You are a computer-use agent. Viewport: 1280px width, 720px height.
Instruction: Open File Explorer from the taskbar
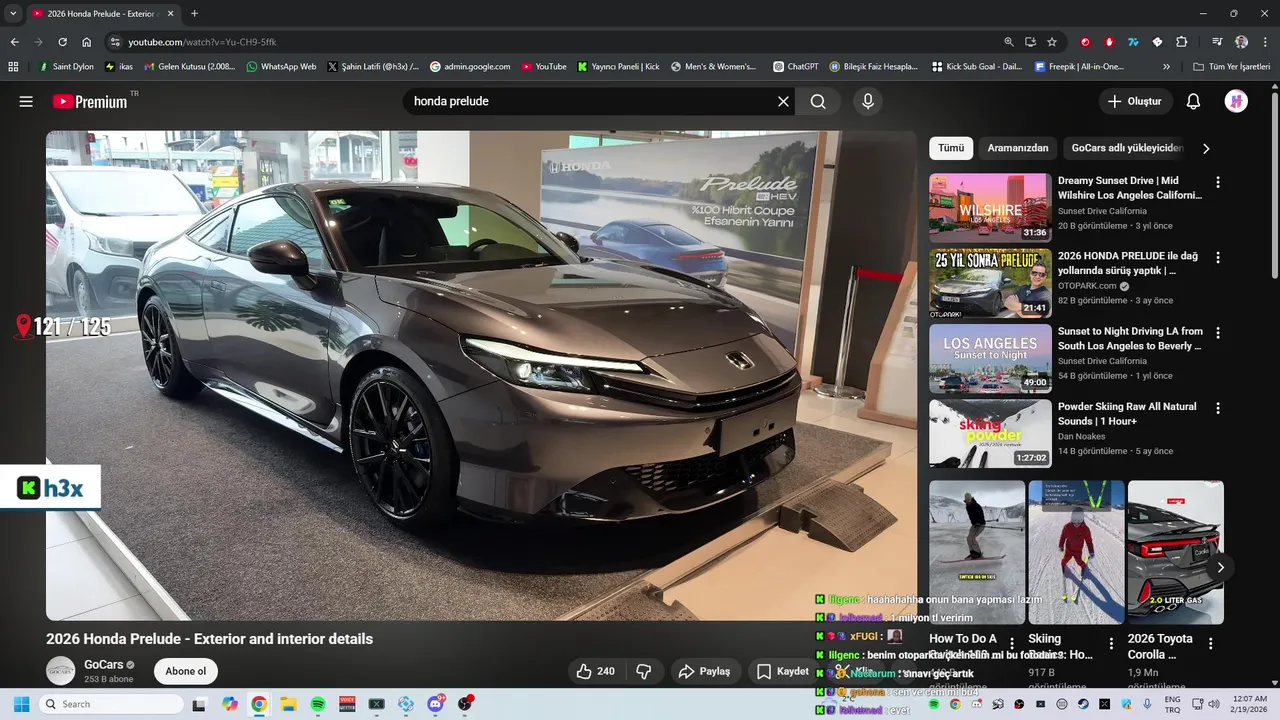click(x=288, y=704)
